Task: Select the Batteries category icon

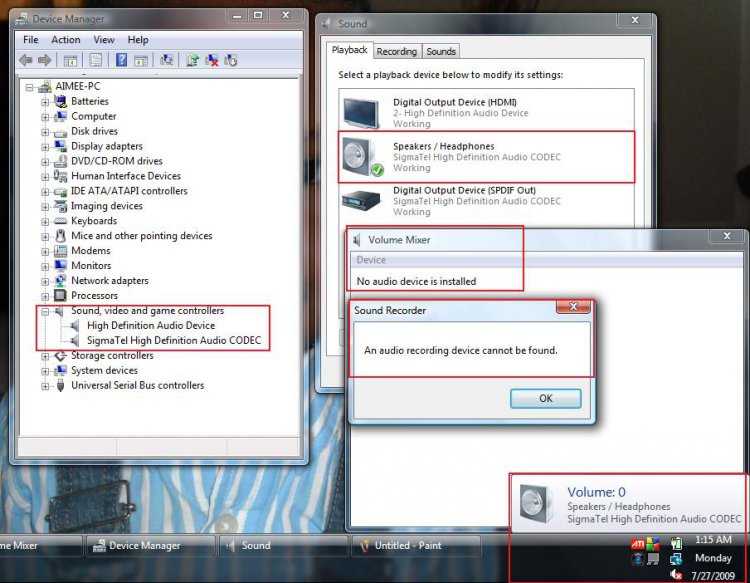Action: (60, 101)
